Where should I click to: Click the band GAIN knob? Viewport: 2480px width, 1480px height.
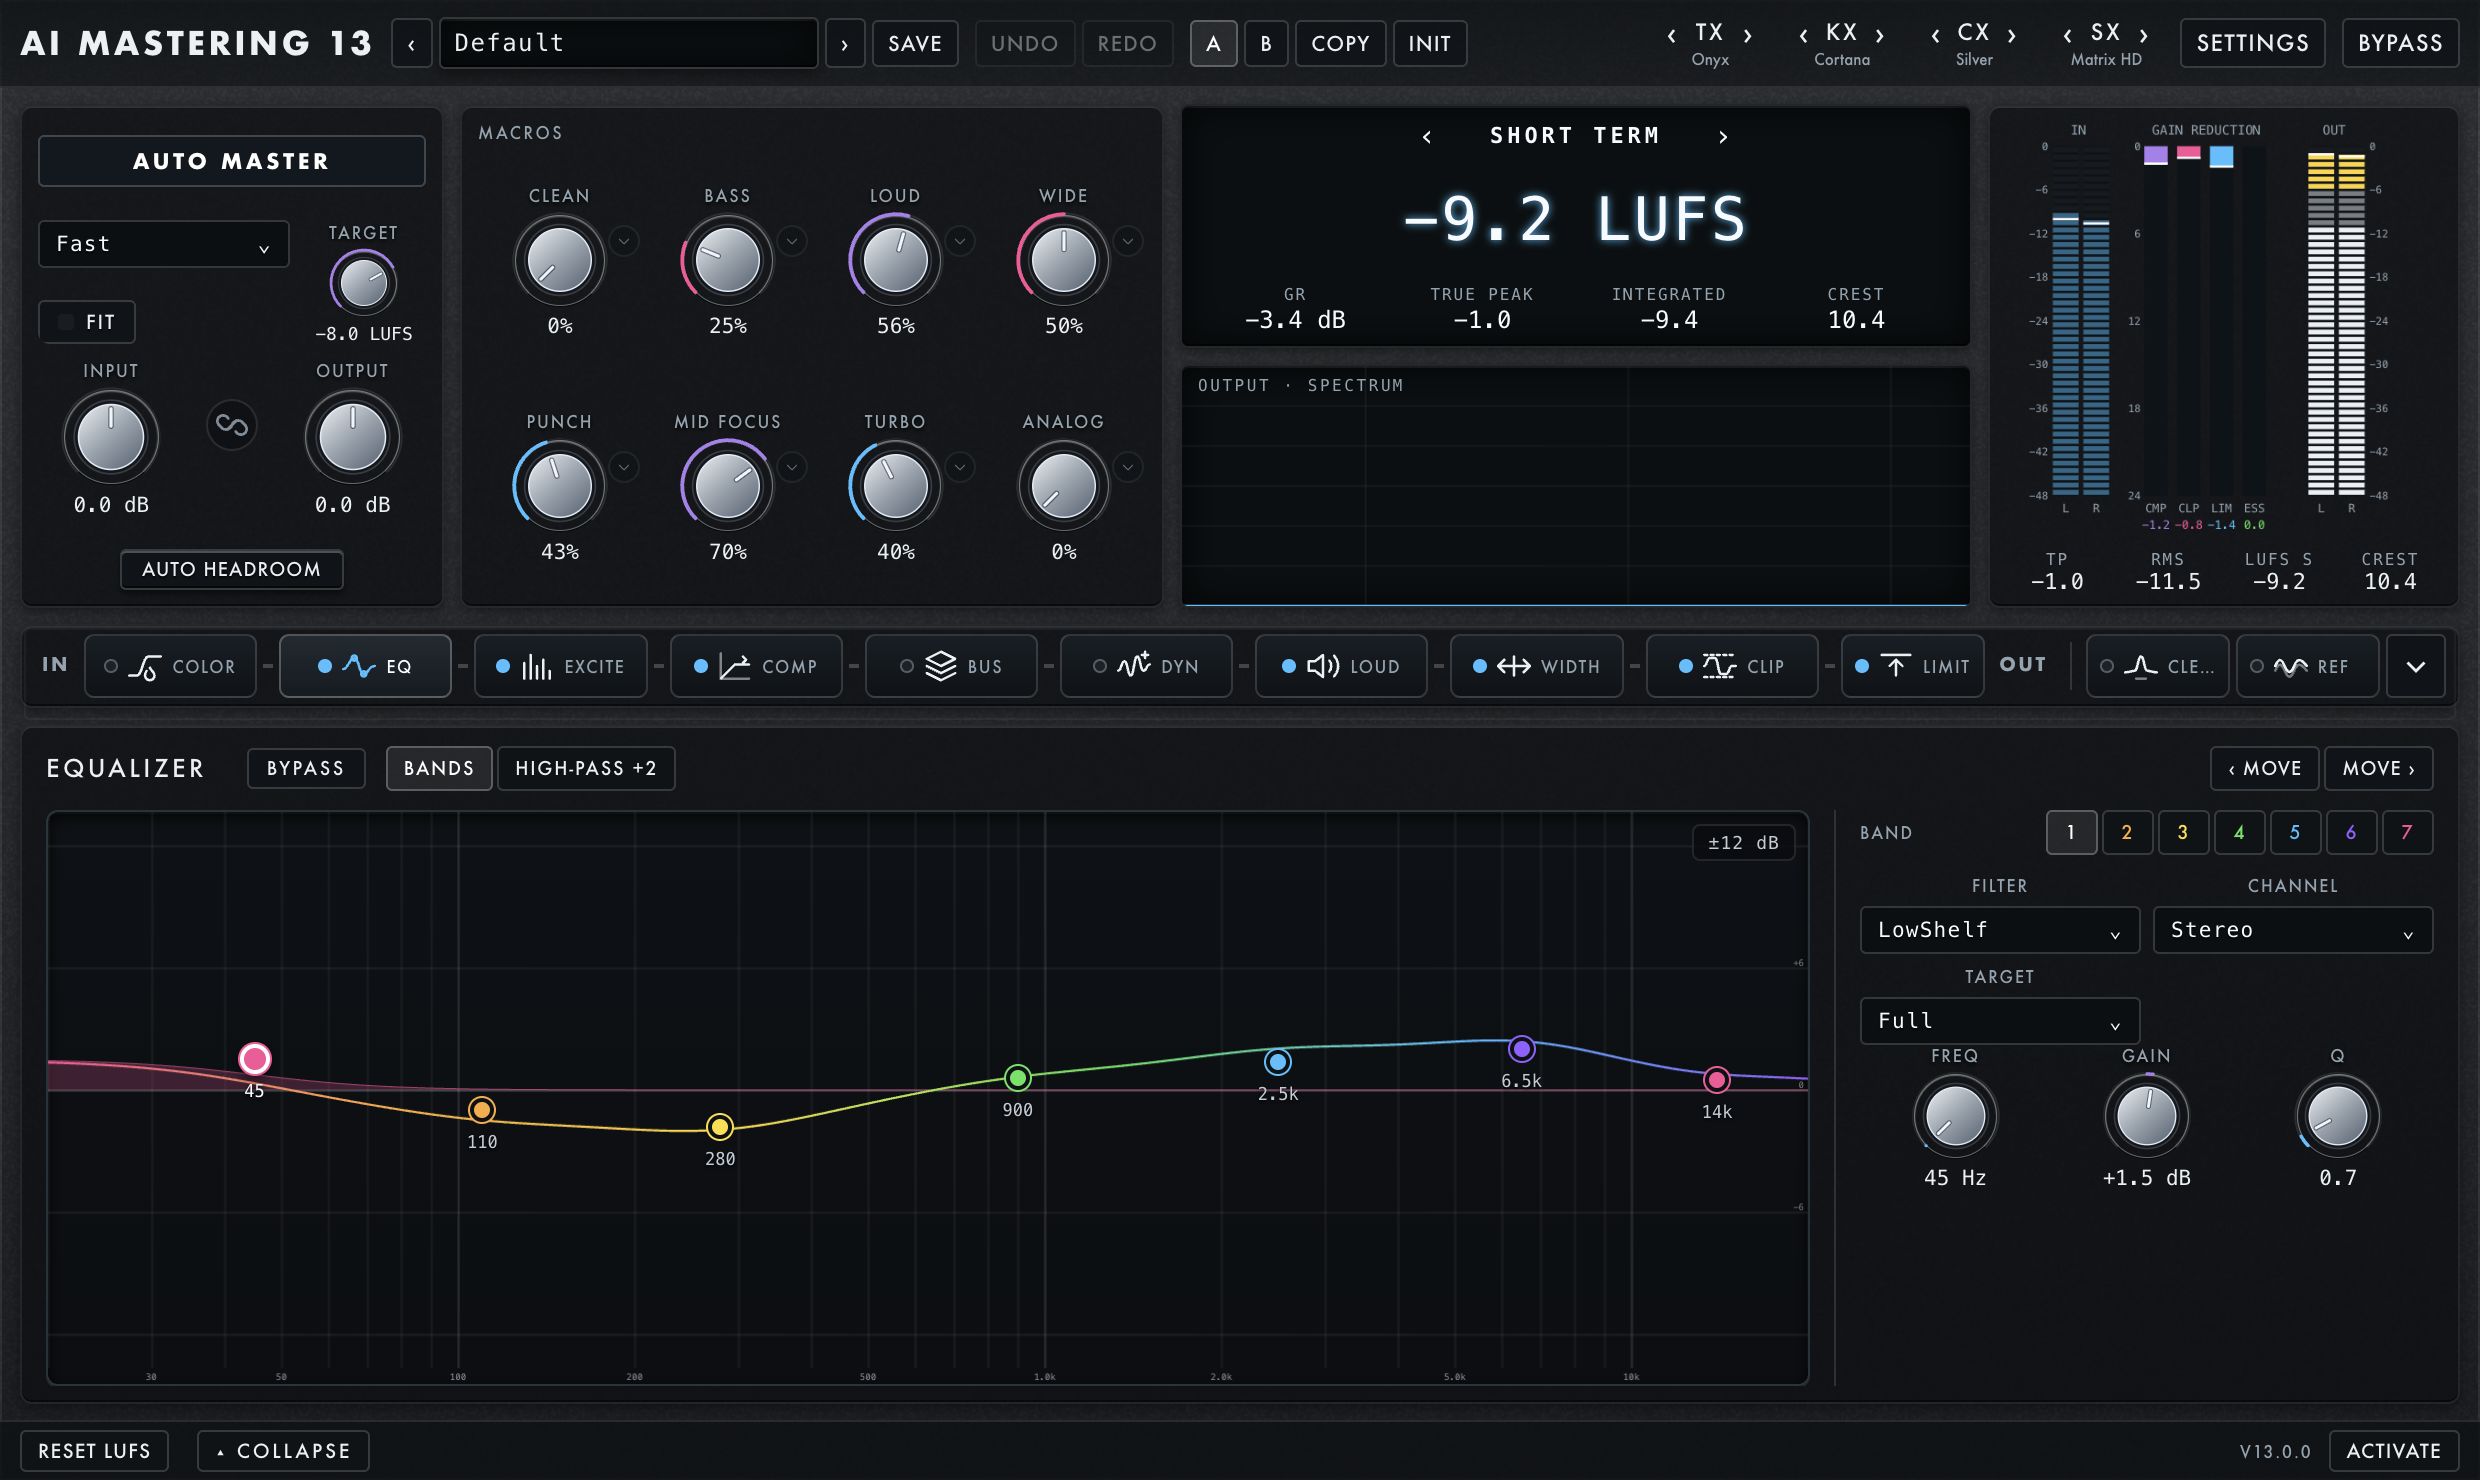[x=2147, y=1116]
